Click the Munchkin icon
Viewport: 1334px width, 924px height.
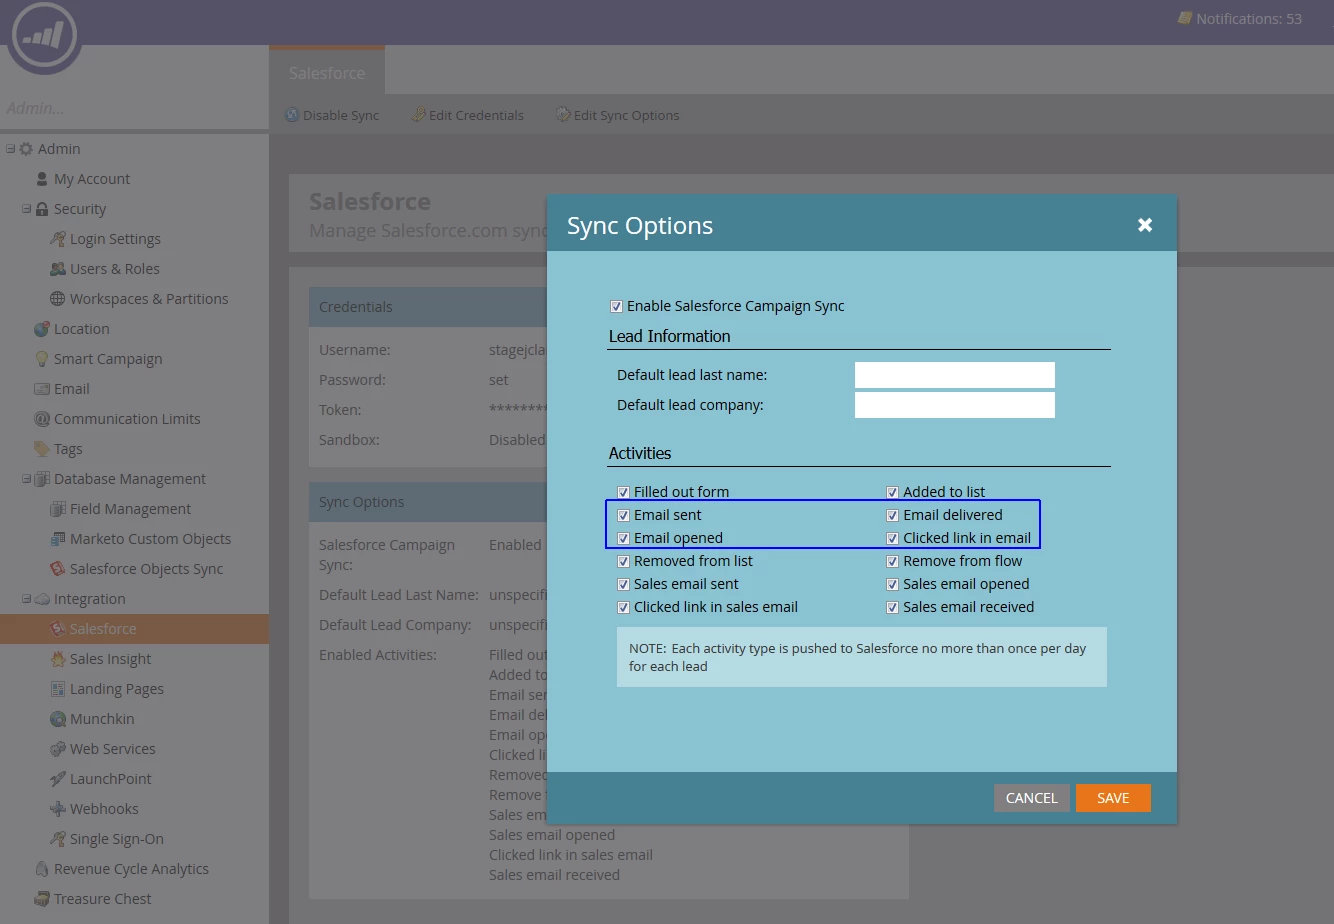pos(58,719)
